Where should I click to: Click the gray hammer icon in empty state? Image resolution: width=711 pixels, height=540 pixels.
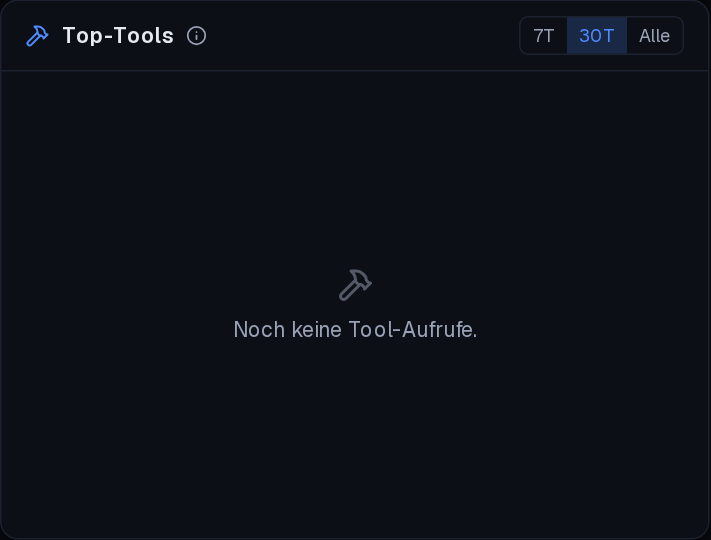click(355, 285)
